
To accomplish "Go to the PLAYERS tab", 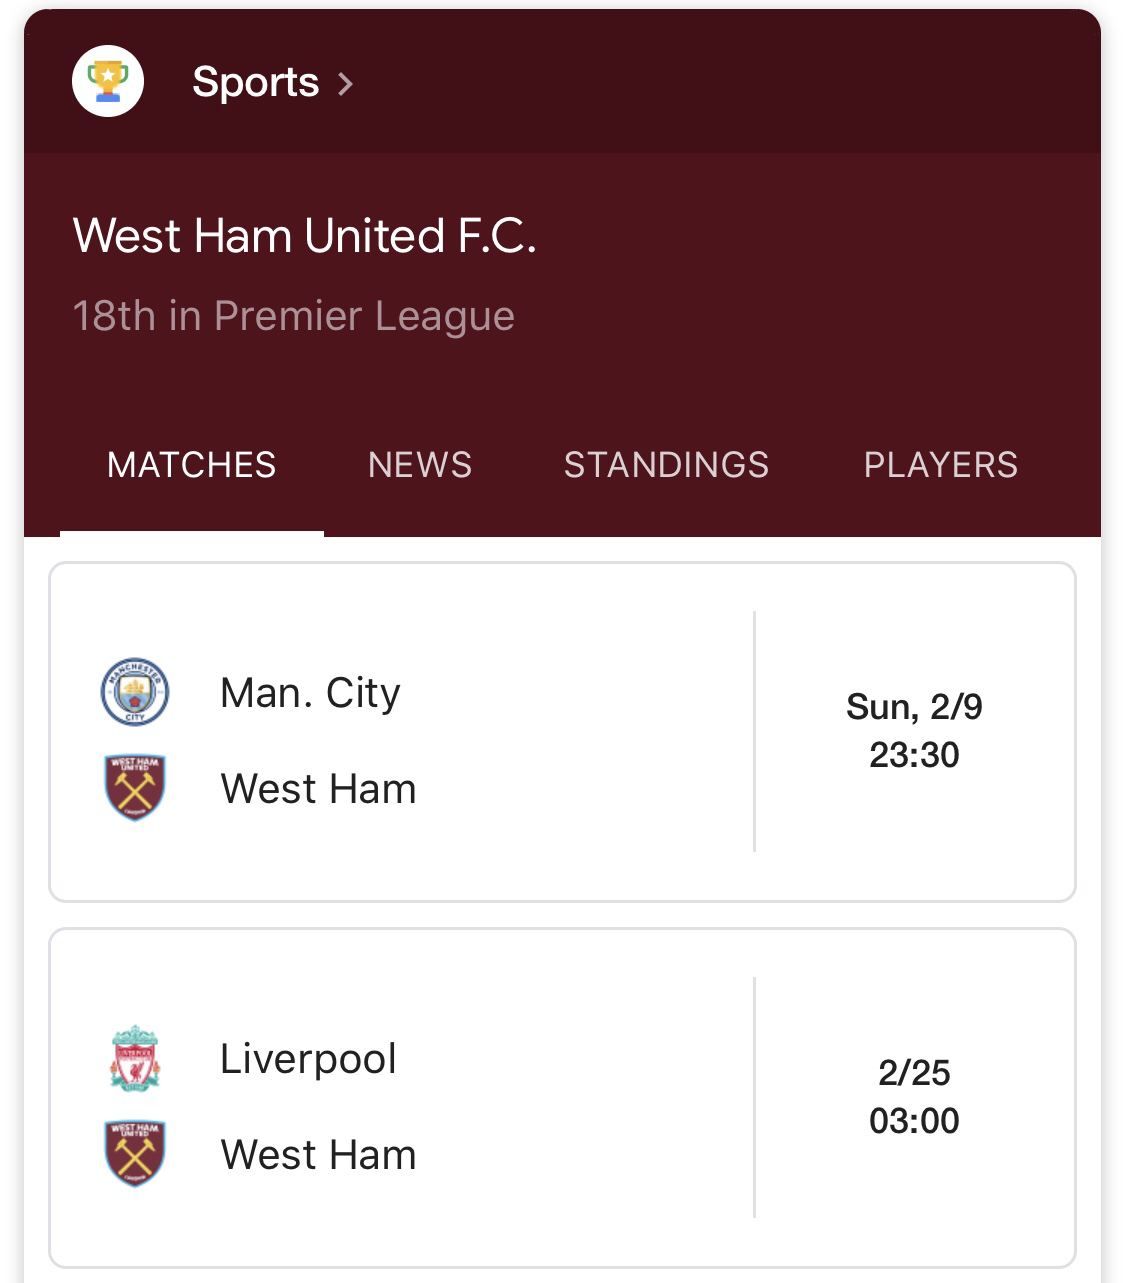I will pos(941,465).
